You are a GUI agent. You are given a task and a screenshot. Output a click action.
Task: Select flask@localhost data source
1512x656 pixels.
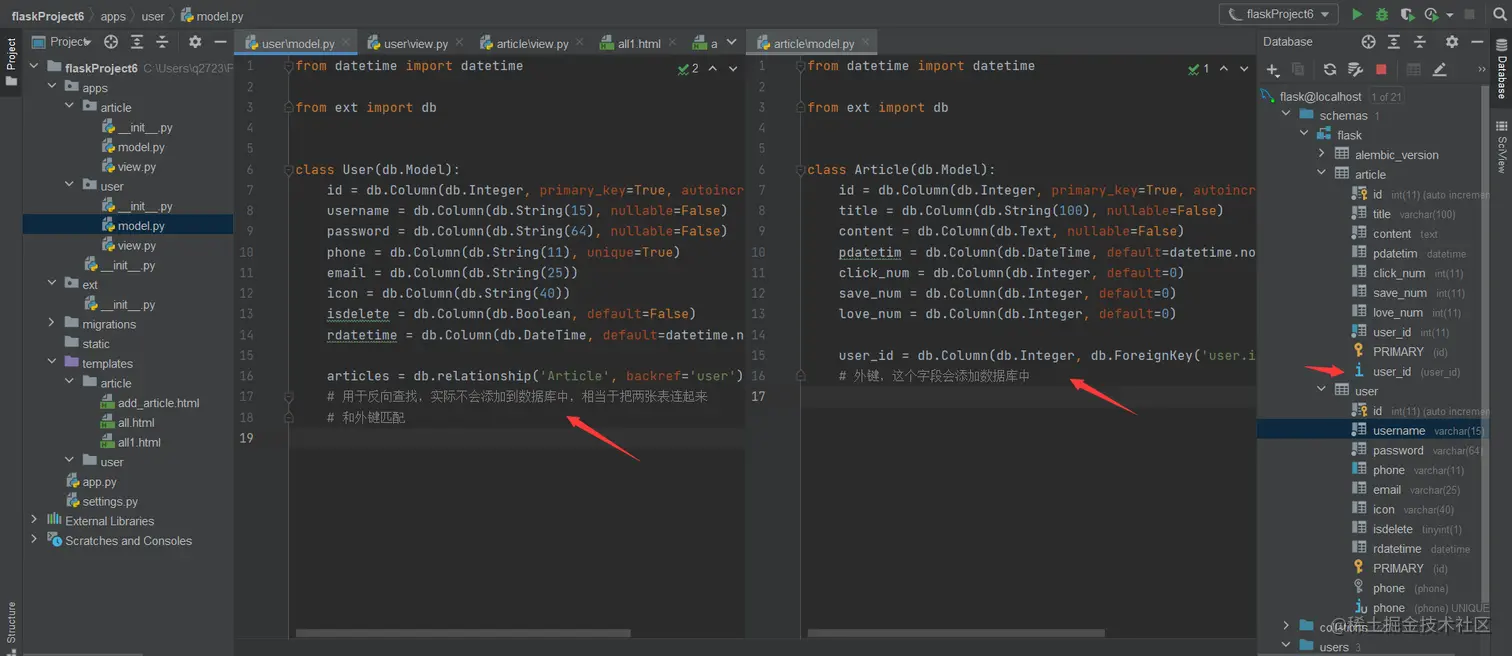pyautogui.click(x=1320, y=96)
